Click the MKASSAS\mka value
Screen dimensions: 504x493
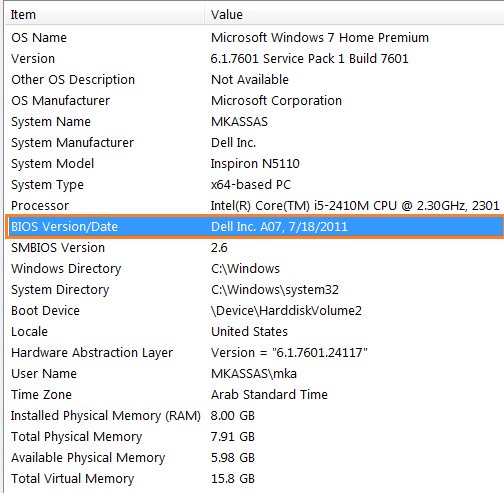(254, 374)
